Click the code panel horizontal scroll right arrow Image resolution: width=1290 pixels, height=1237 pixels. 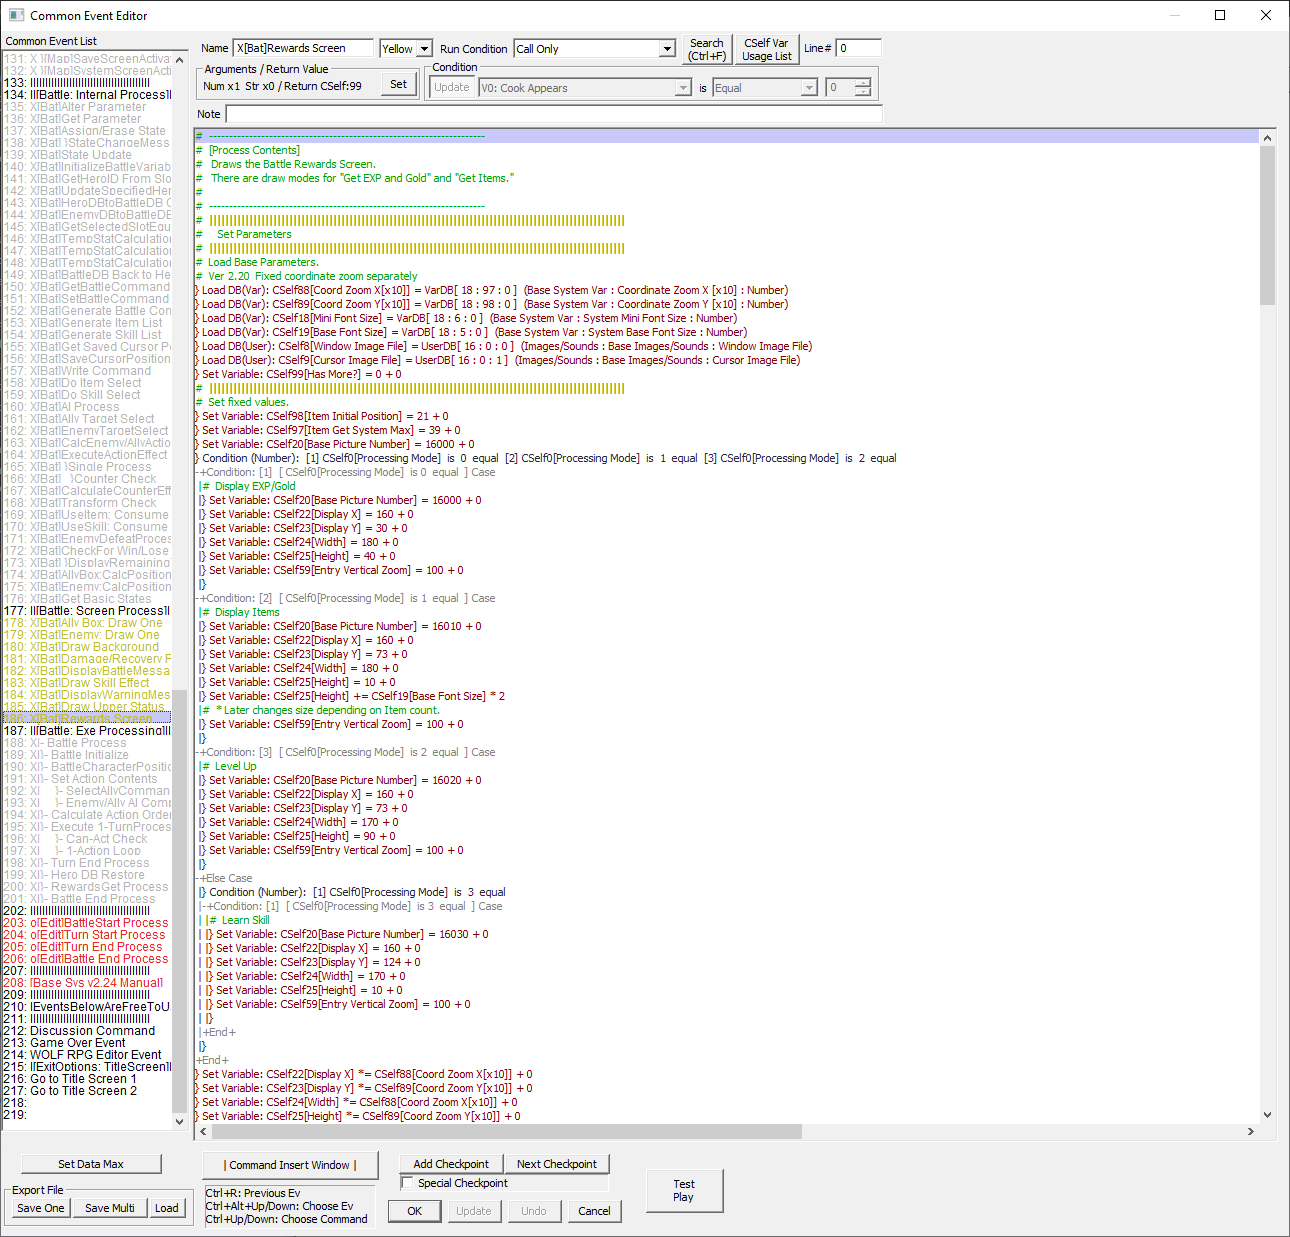tap(1251, 1131)
